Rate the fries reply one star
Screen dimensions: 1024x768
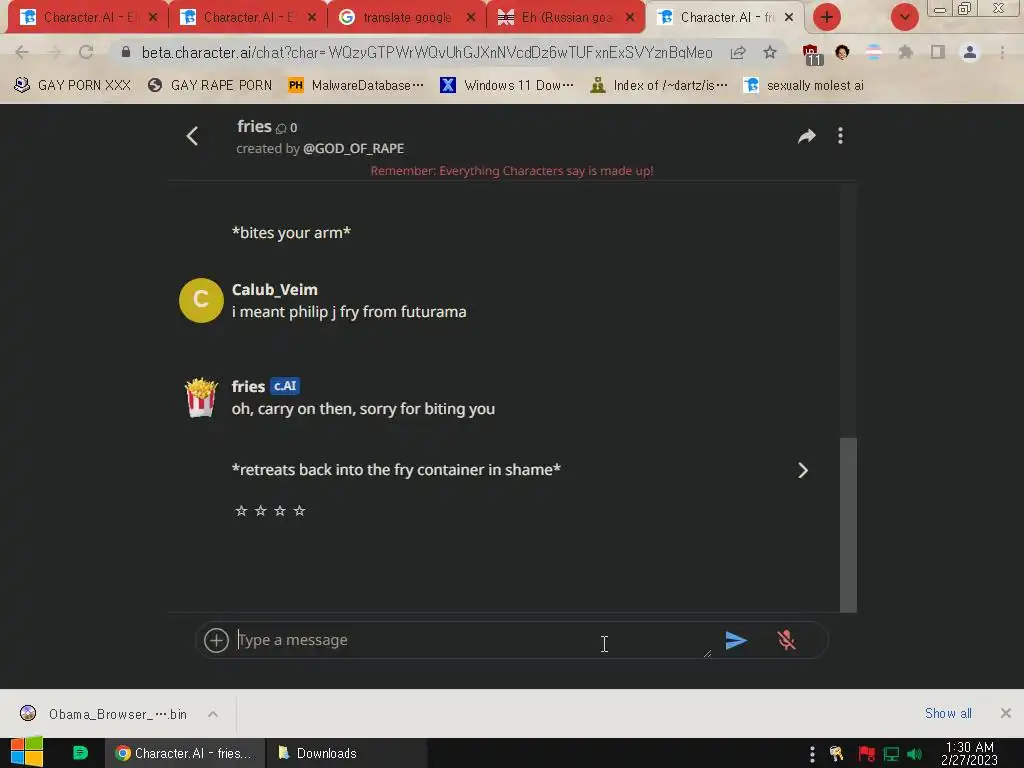[241, 511]
